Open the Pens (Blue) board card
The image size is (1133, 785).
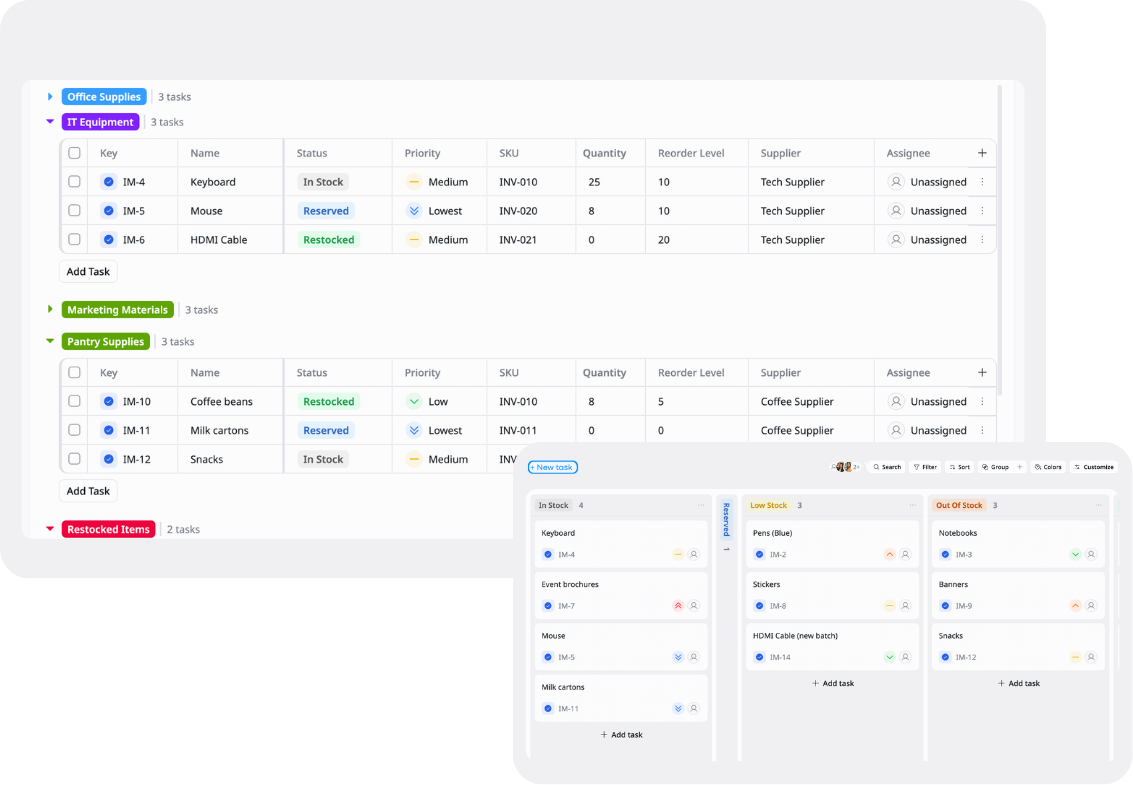pyautogui.click(x=832, y=544)
